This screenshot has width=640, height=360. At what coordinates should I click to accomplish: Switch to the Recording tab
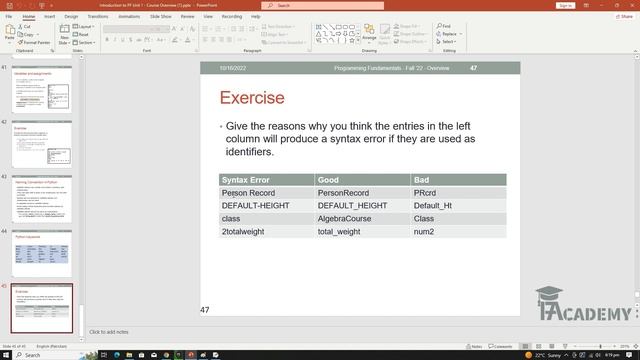(x=232, y=17)
